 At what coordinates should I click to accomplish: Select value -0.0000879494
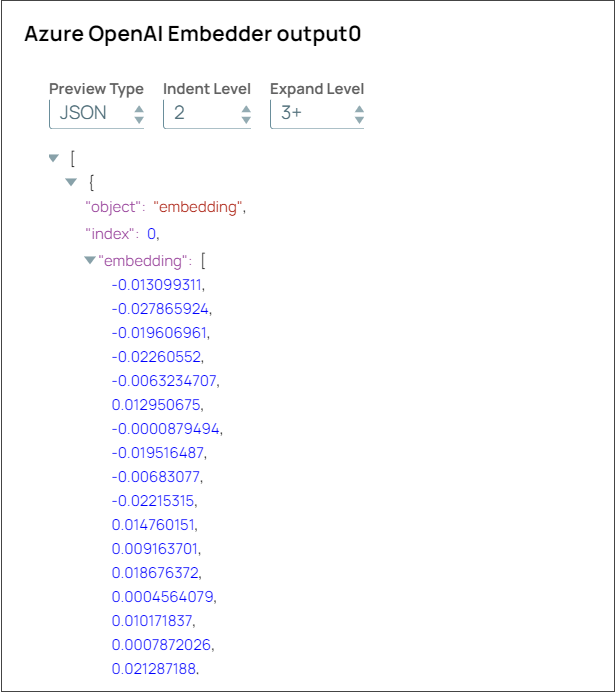(x=165, y=429)
